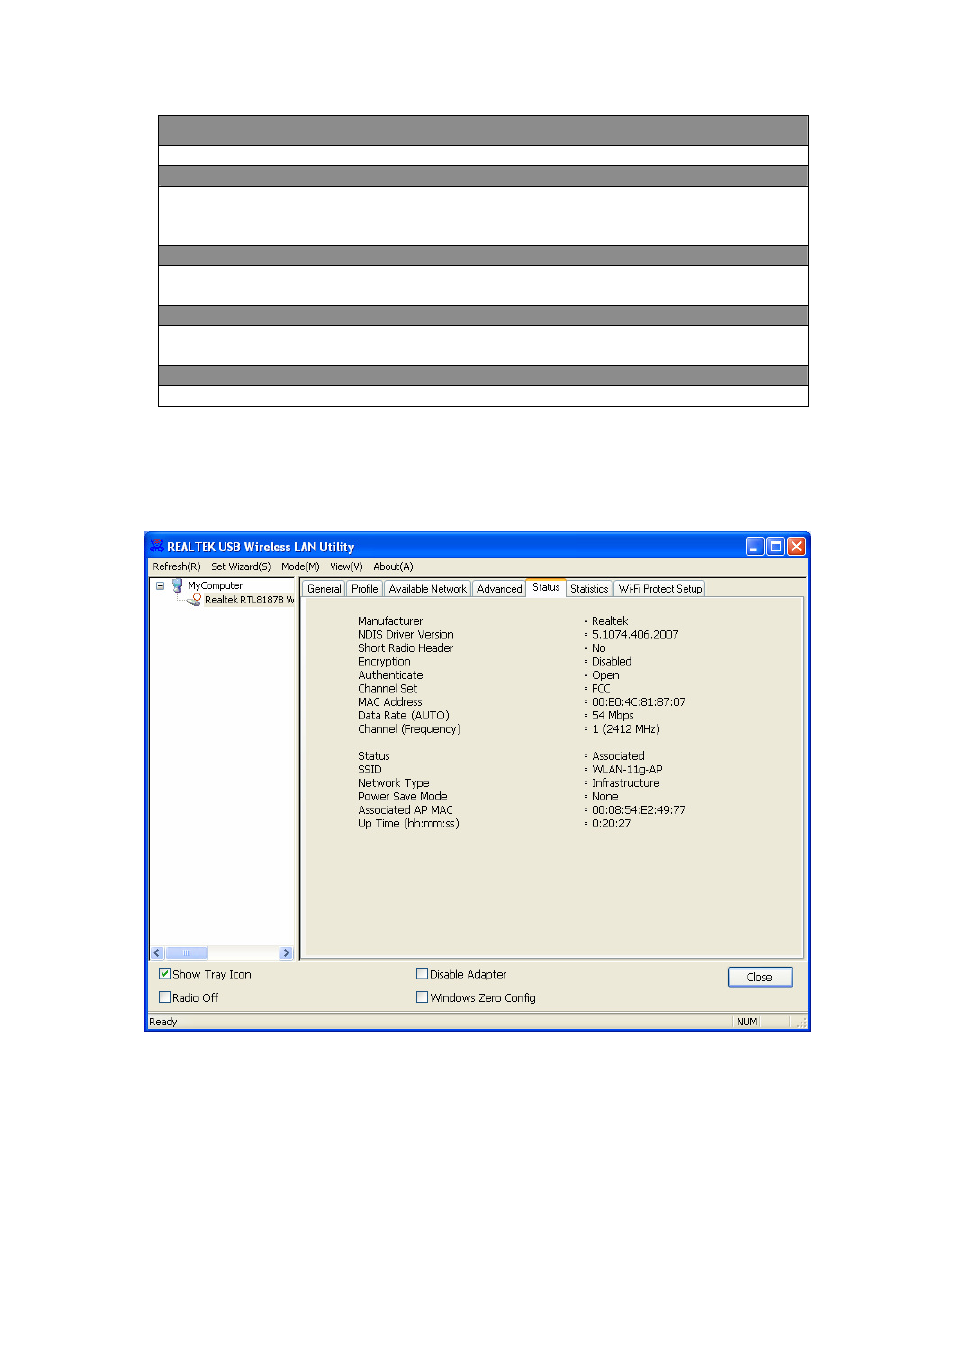Image resolution: width=954 pixels, height=1350 pixels.
Task: Select the MyComputer tree label
Action: coord(215,586)
